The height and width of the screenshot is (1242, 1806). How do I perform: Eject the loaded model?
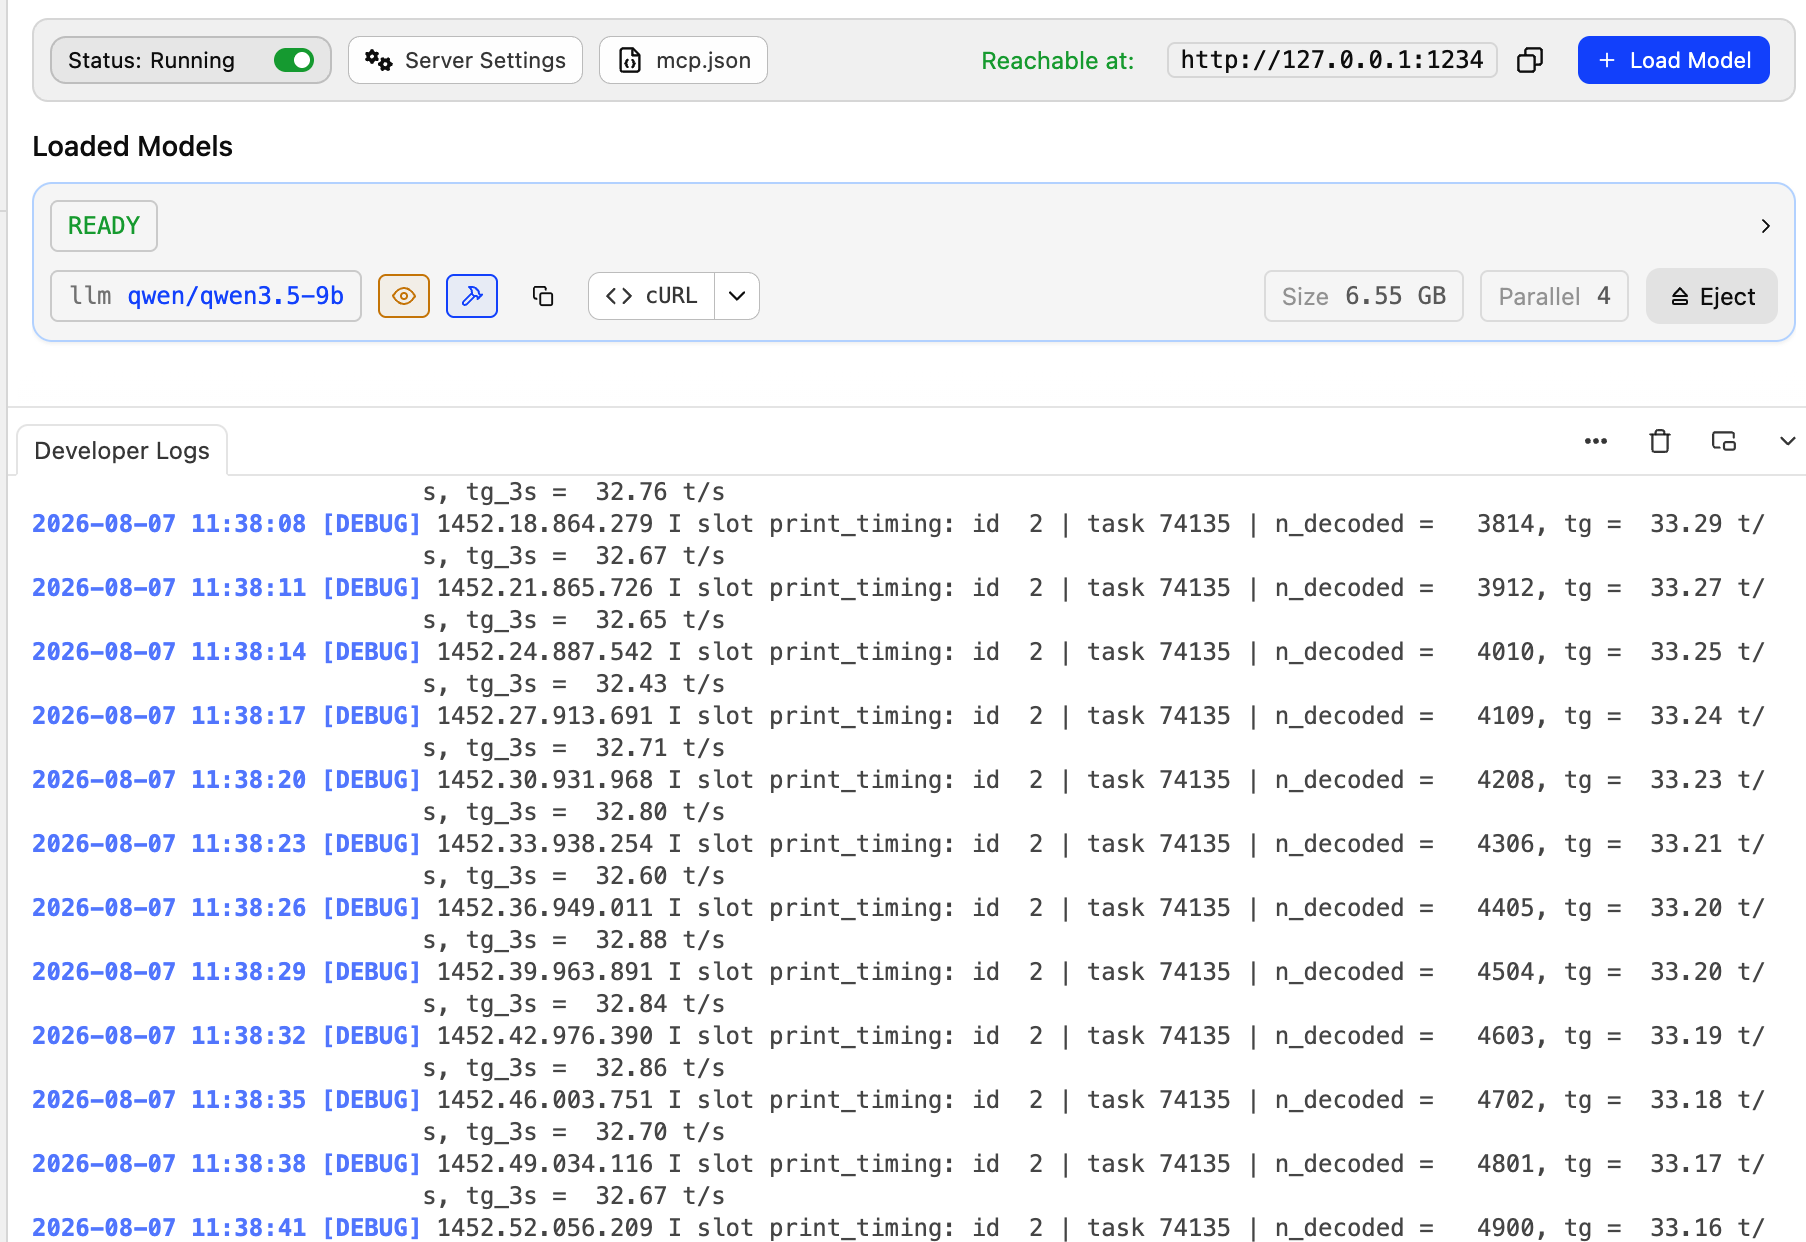(1711, 296)
